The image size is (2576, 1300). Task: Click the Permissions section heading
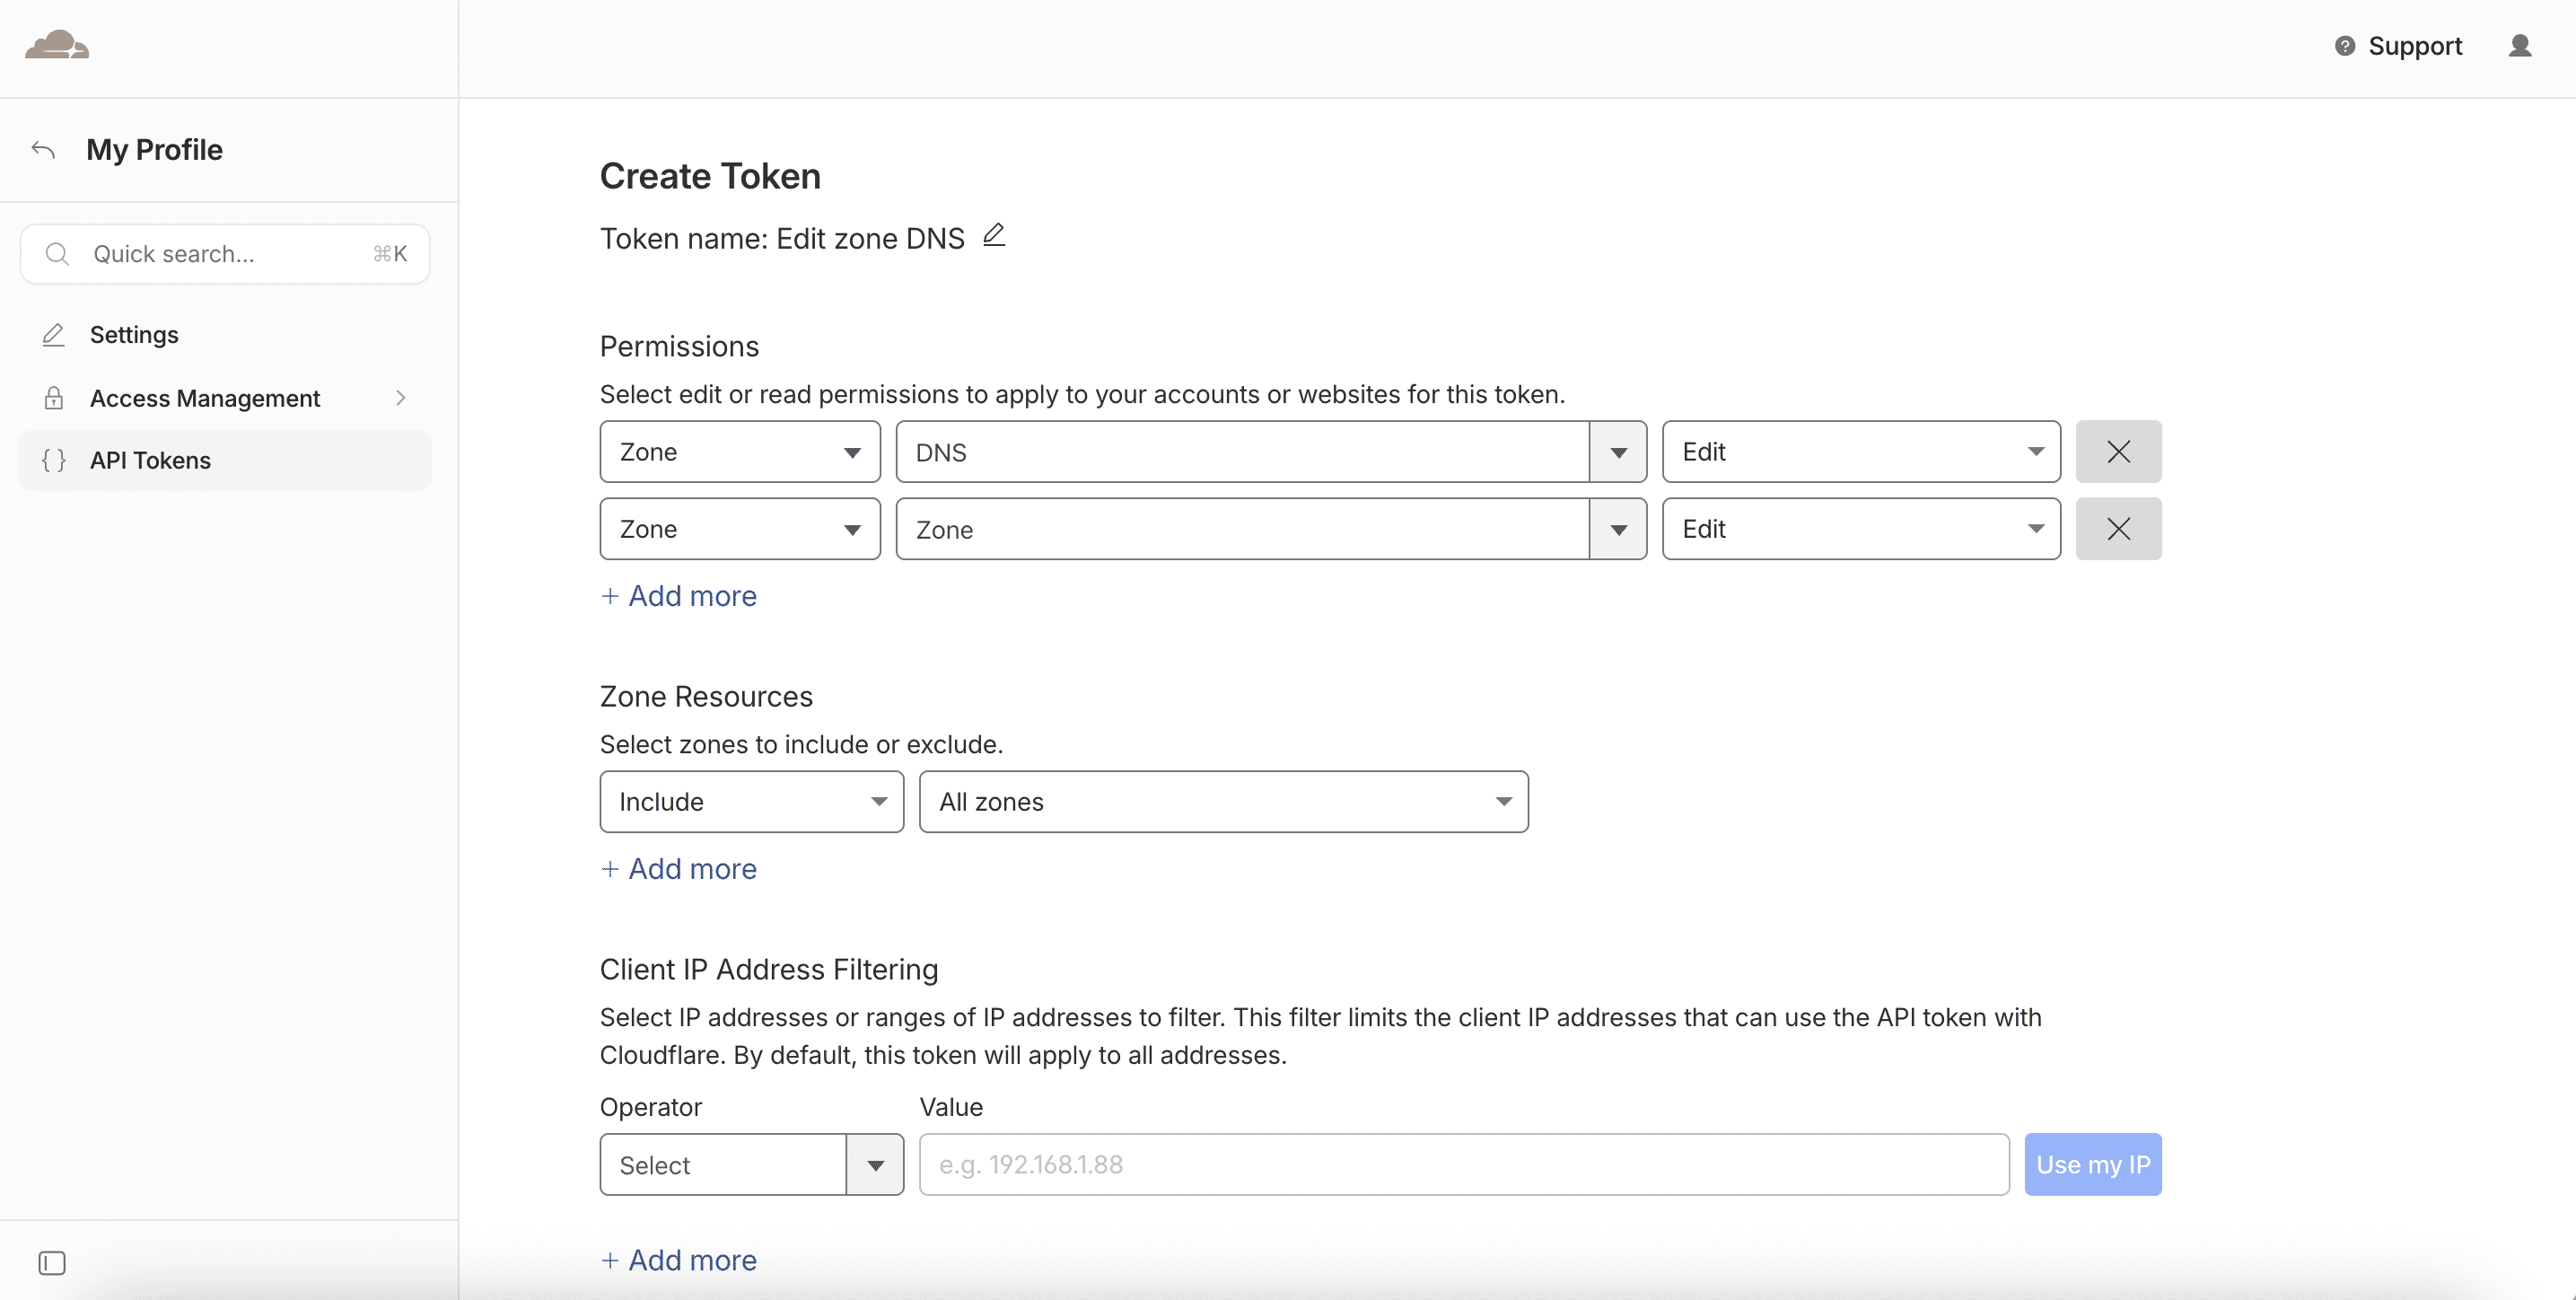click(x=679, y=347)
